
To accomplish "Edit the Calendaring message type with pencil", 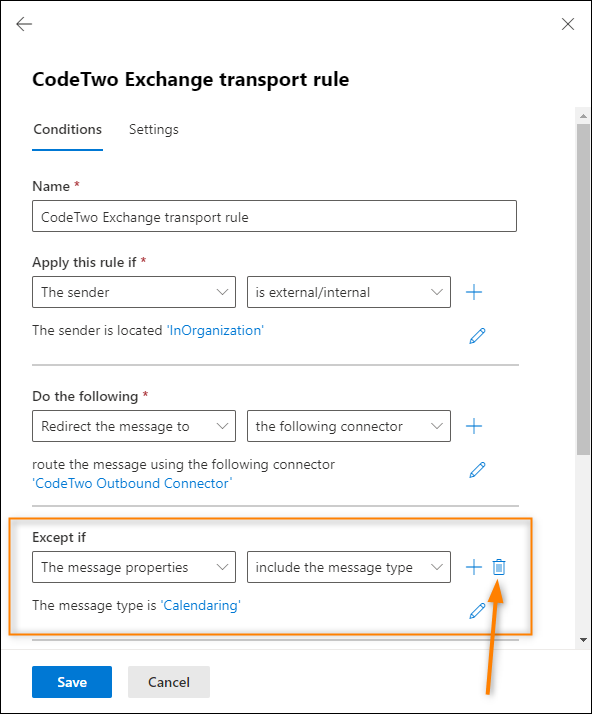I will pyautogui.click(x=477, y=611).
